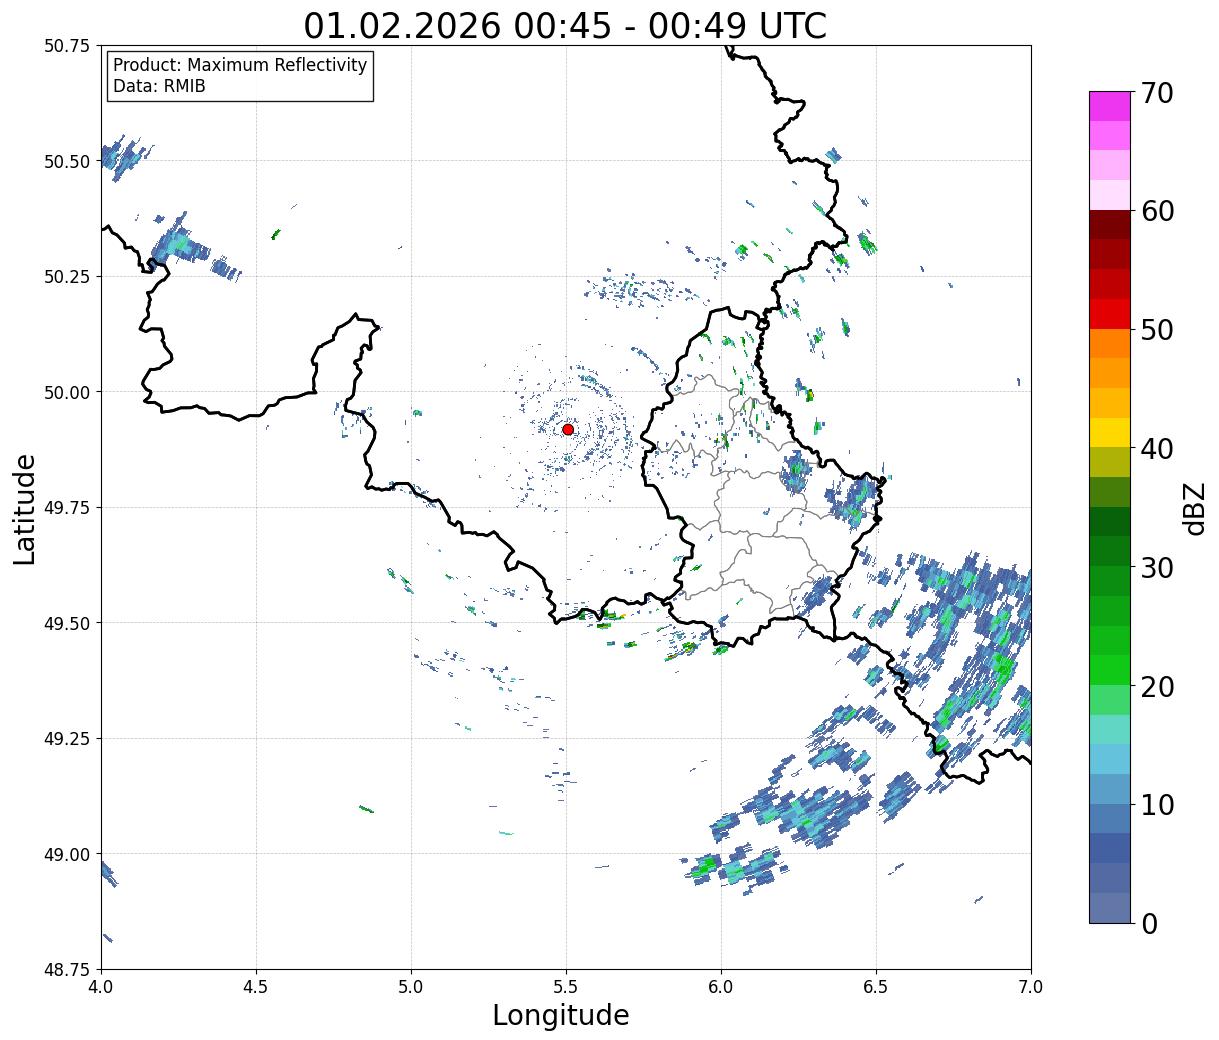Click the dBZ colorbar label
This screenshot has width=1219, height=1040.
(x=1194, y=507)
